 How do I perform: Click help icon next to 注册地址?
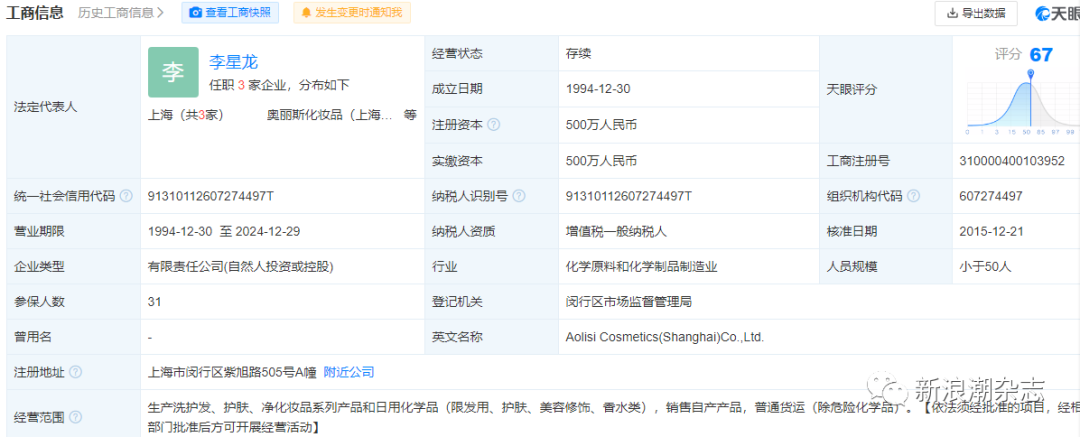click(x=75, y=372)
